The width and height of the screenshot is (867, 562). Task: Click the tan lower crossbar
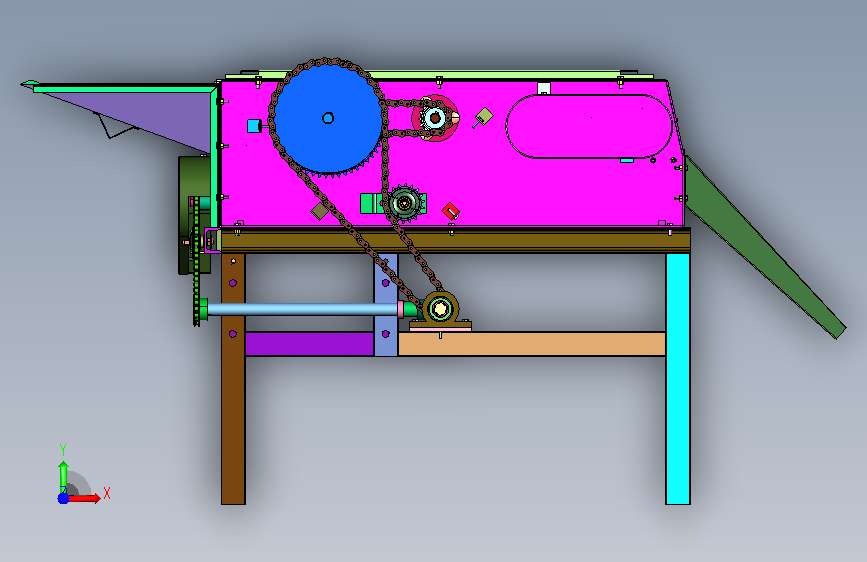[531, 344]
